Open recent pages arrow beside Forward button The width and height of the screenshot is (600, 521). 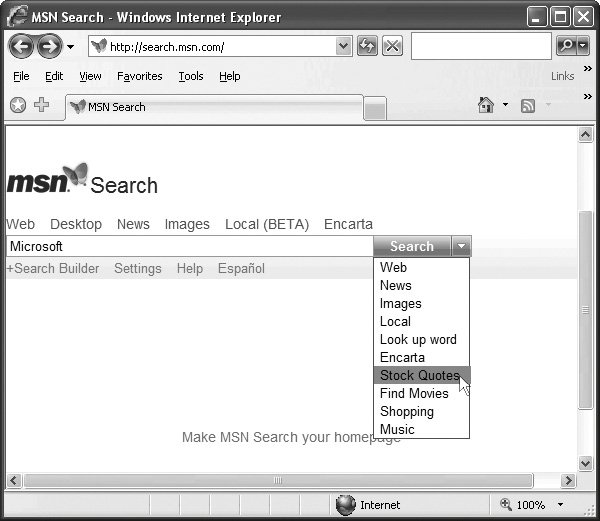70,47
